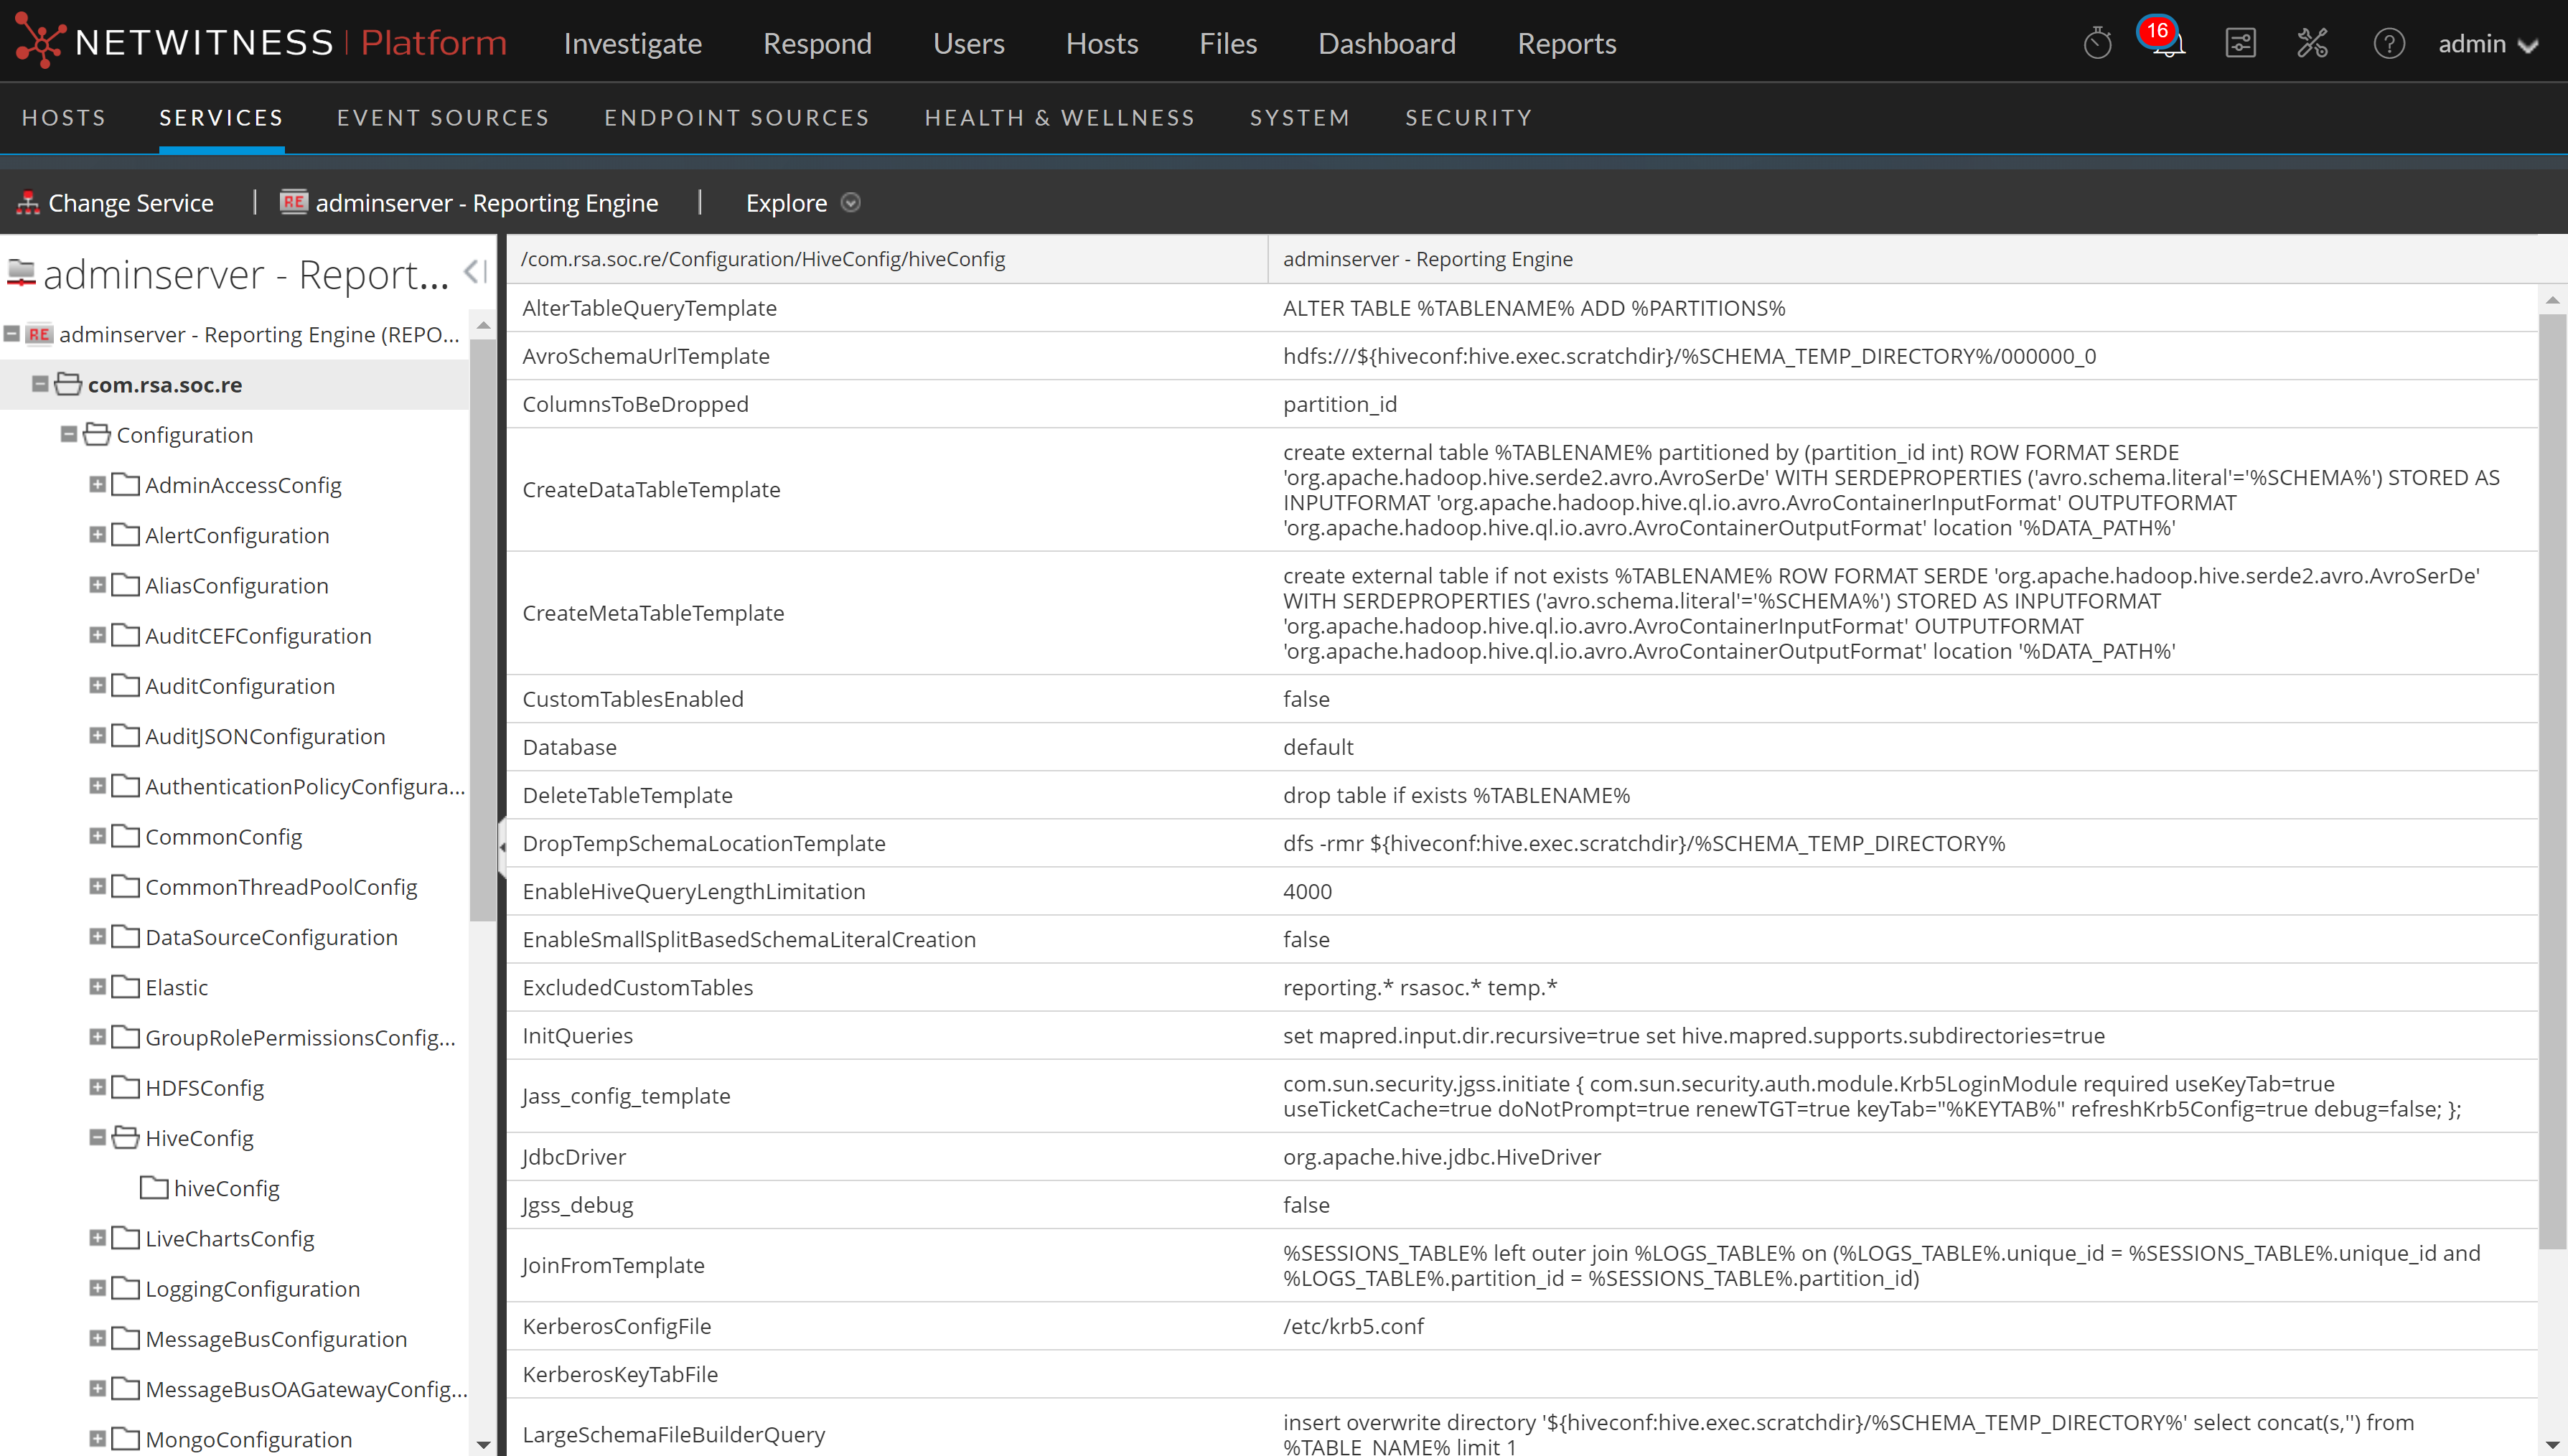This screenshot has height=1456, width=2568.
Task: Switch to the Event Sources tab
Action: click(443, 118)
